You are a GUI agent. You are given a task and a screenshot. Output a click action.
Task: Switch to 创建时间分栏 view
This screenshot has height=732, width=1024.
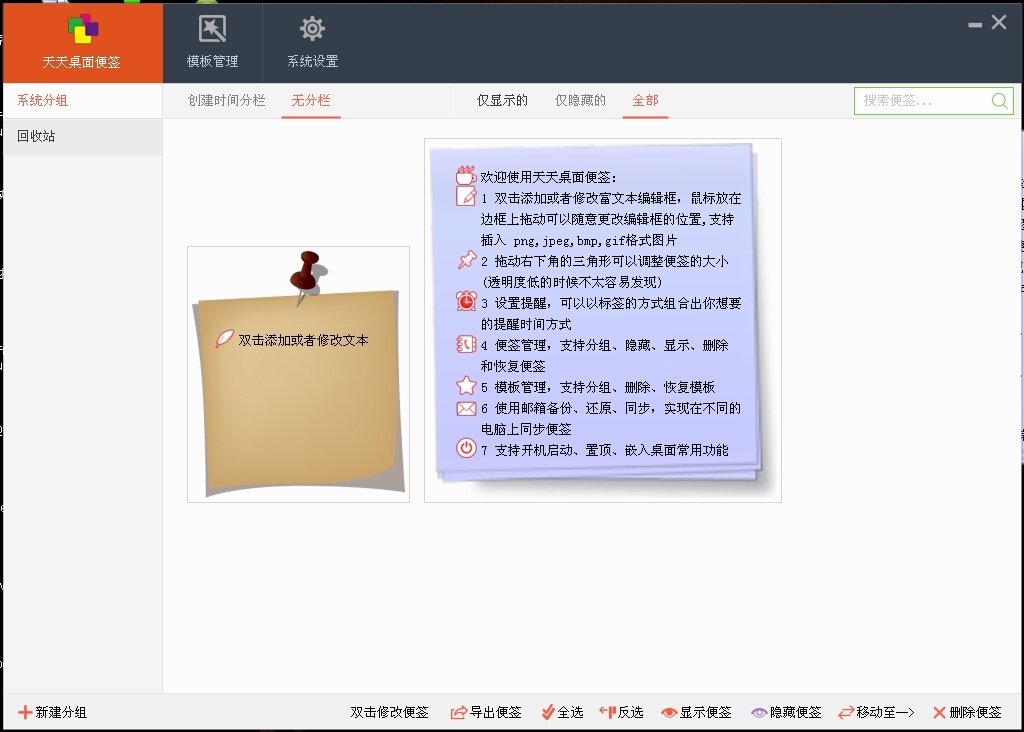click(x=226, y=101)
